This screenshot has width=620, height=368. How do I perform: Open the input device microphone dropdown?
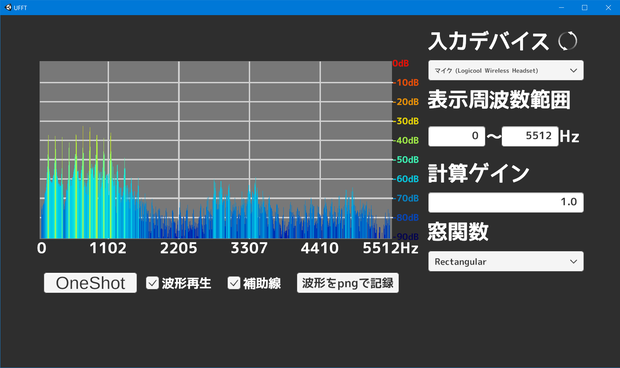(x=506, y=70)
